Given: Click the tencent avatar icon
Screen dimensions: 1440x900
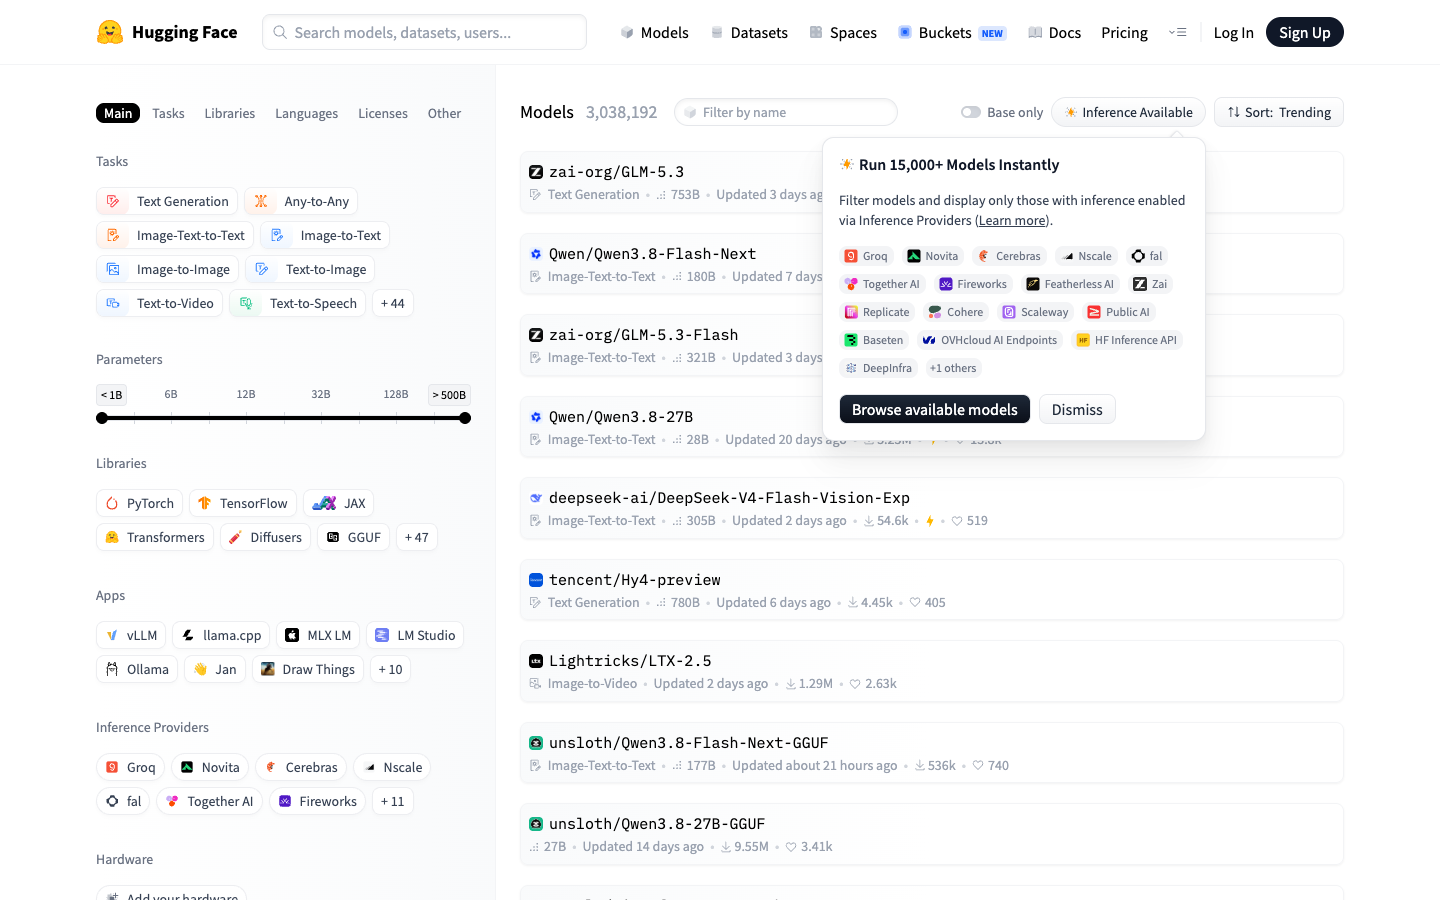Looking at the screenshot, I should (x=536, y=580).
